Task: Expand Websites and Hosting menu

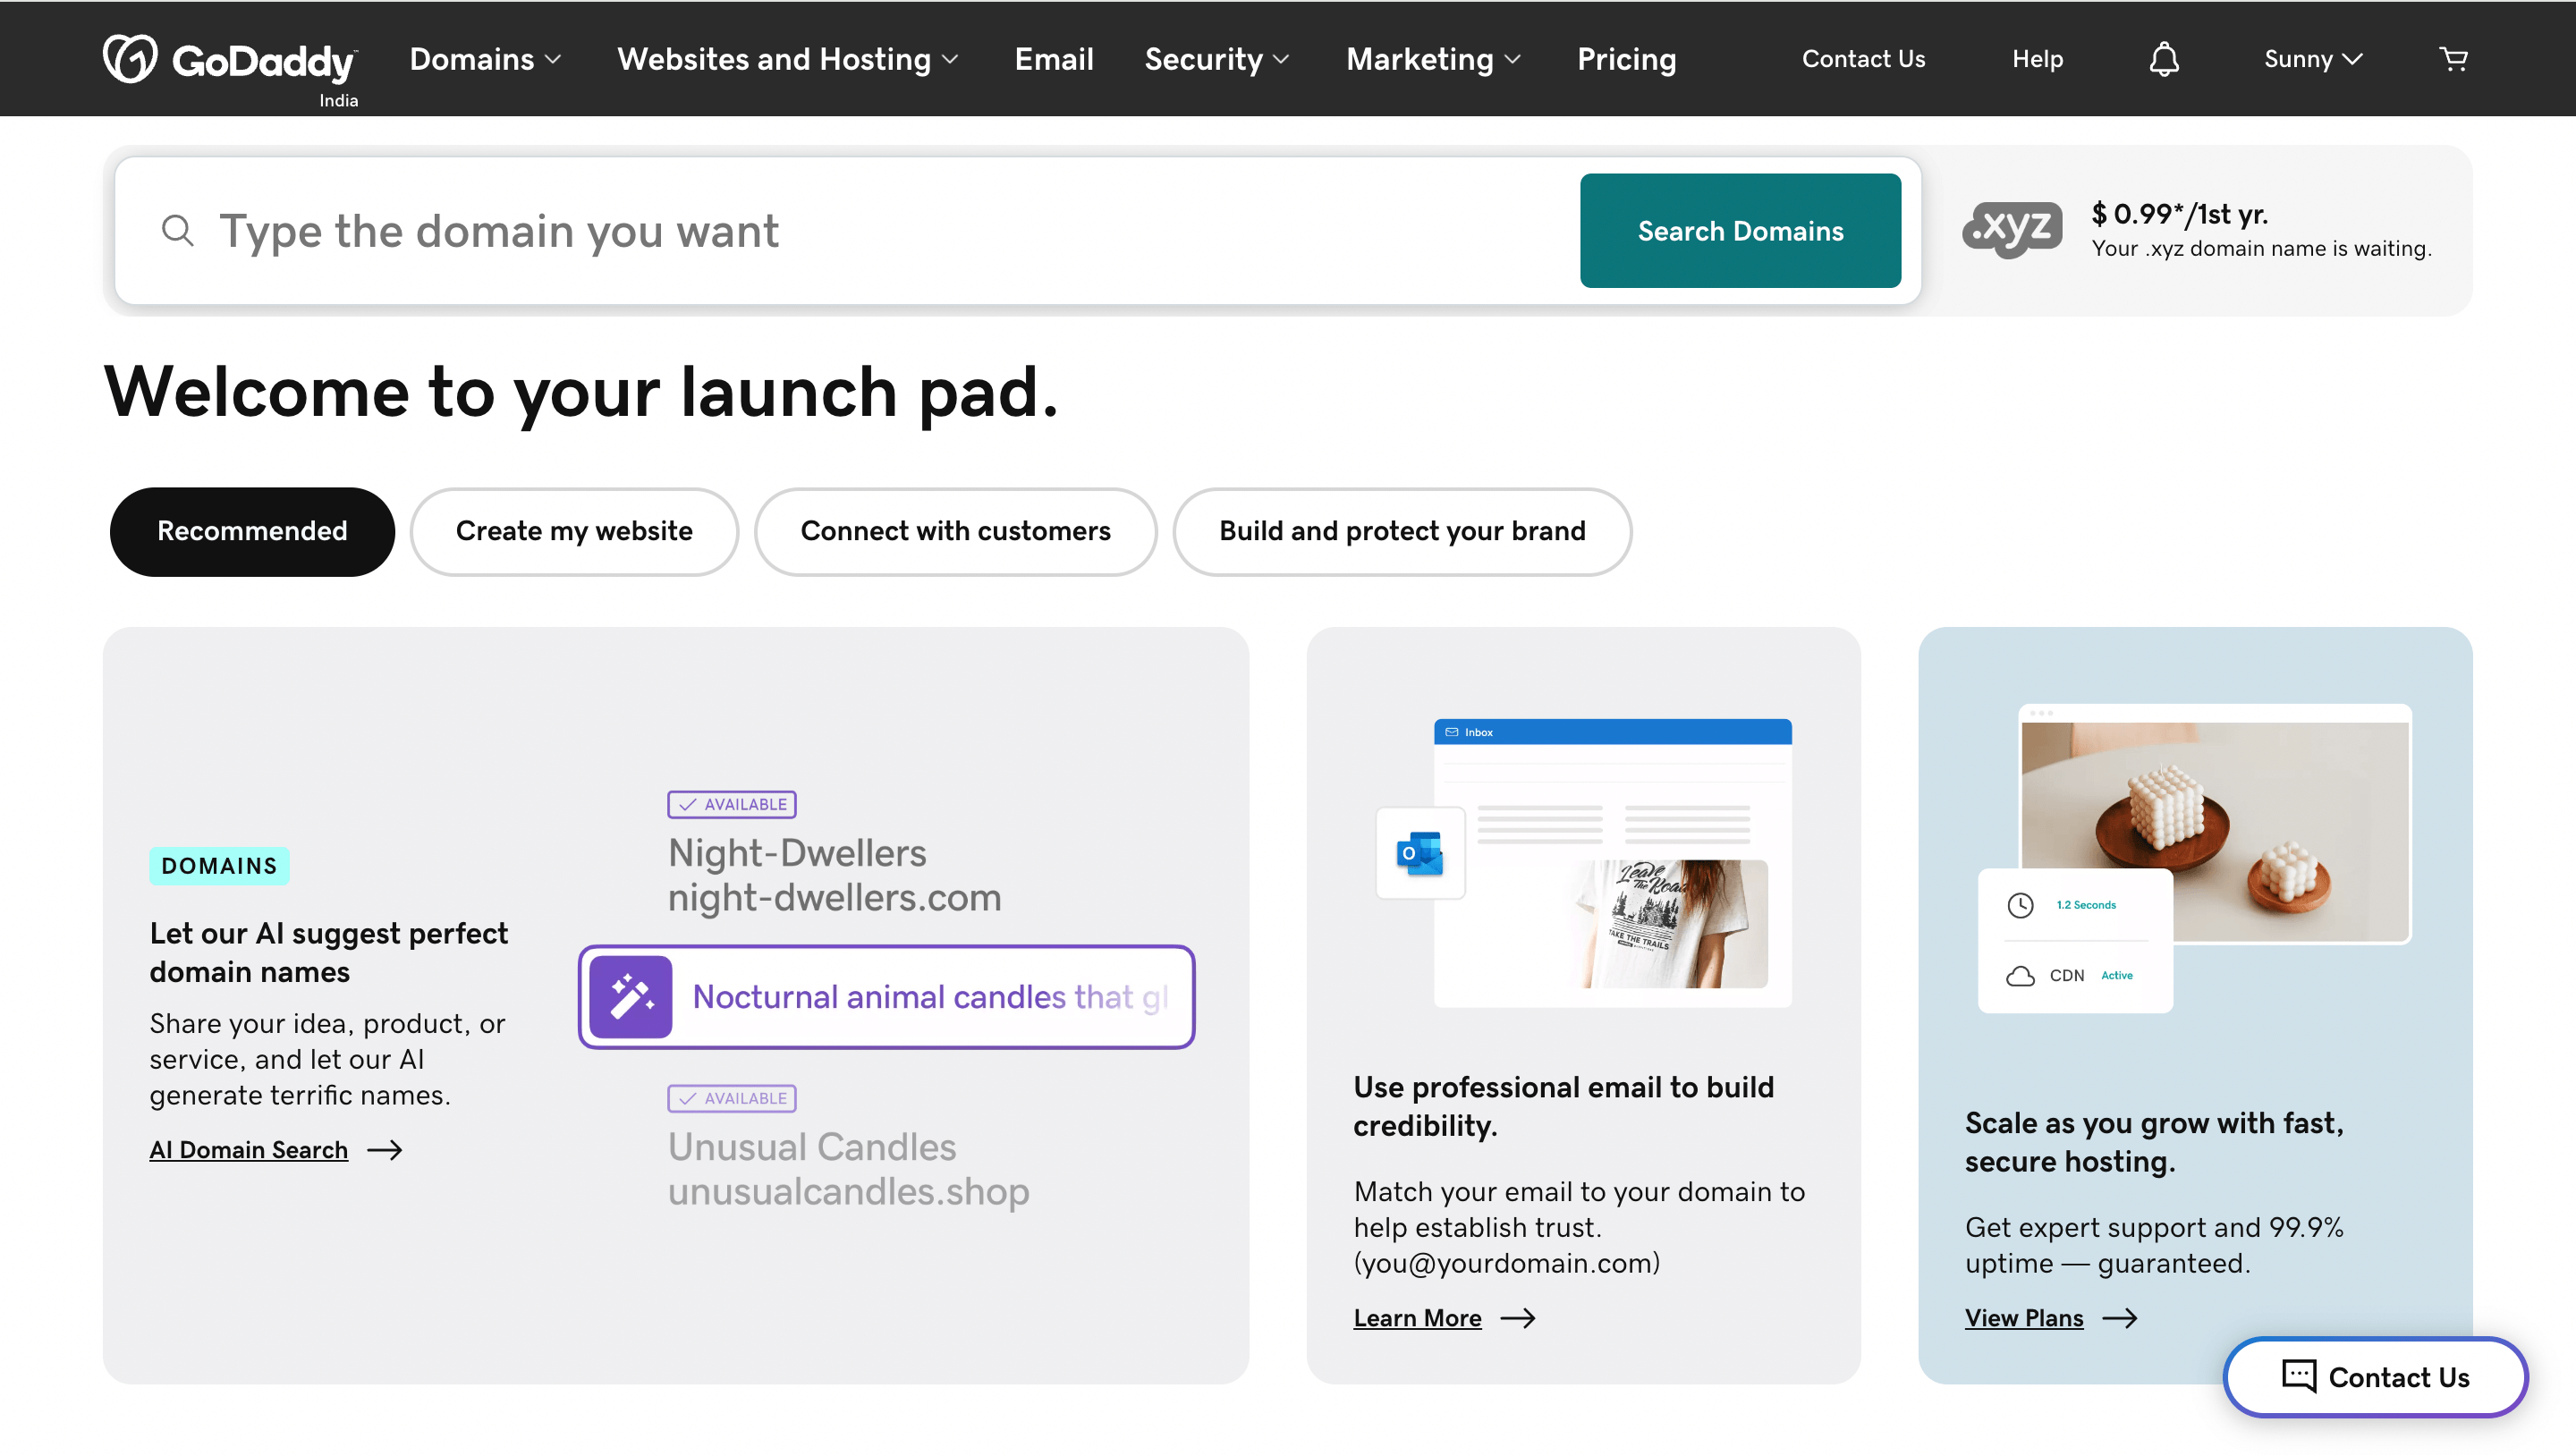Action: pos(787,59)
